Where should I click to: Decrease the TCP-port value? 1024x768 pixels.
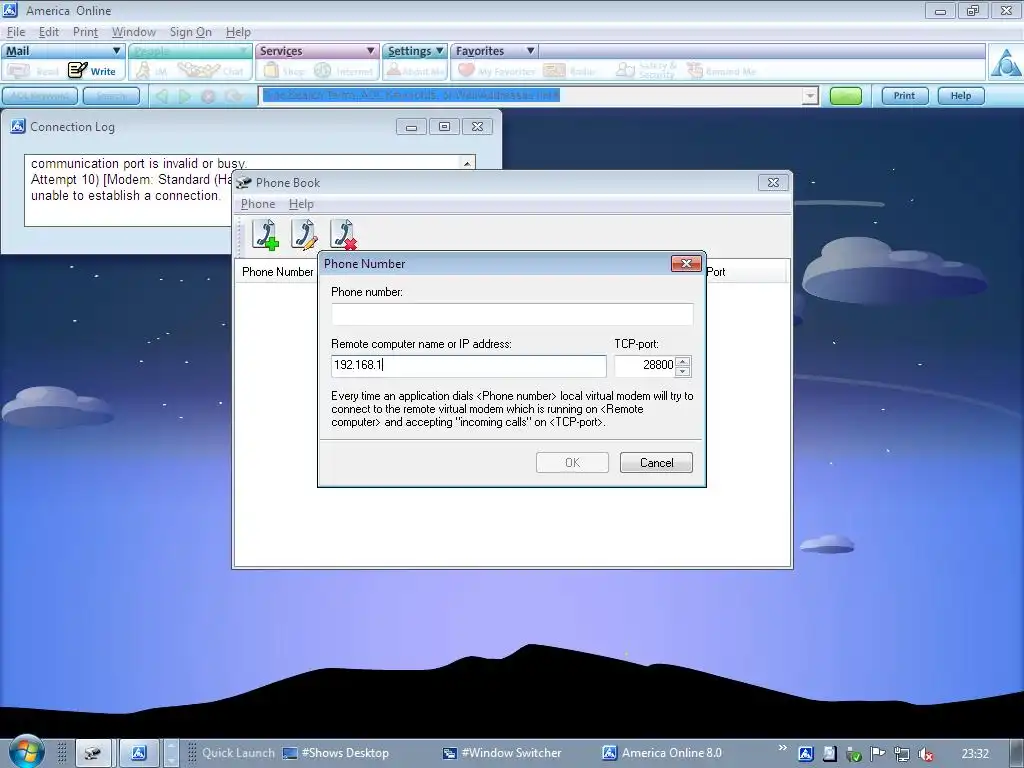point(682,371)
